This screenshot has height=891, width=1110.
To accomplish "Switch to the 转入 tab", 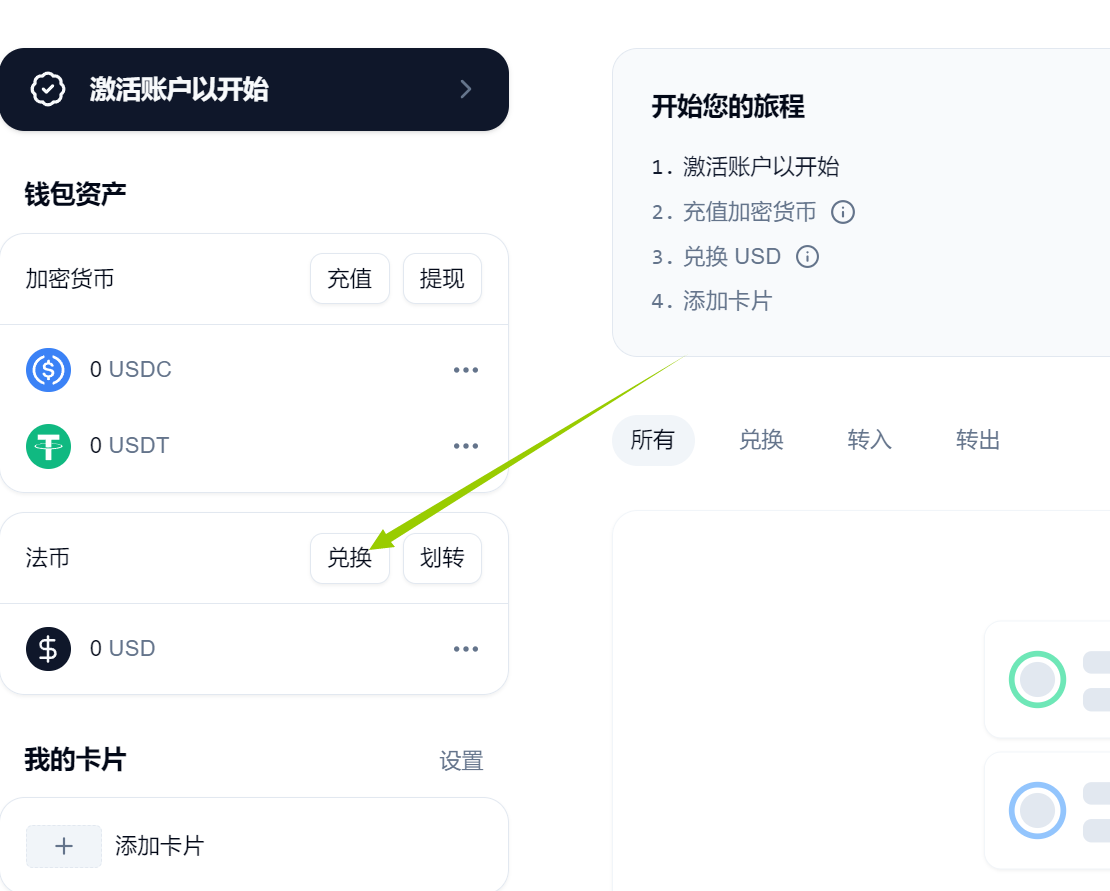I will pyautogui.click(x=869, y=439).
